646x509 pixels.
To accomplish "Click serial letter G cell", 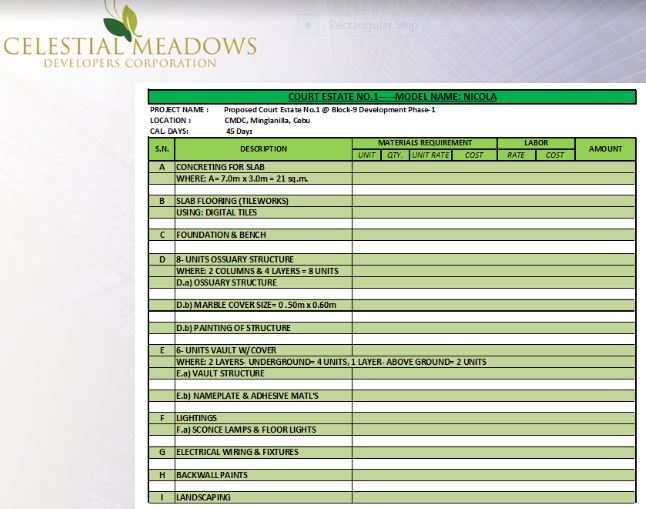I will tap(162, 452).
